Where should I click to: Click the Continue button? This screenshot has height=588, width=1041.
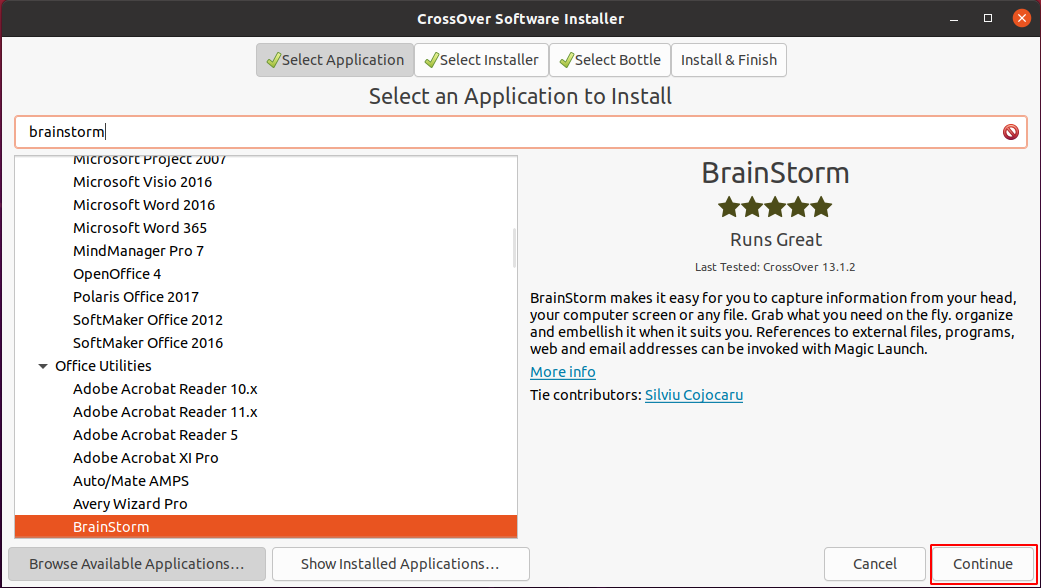point(982,563)
